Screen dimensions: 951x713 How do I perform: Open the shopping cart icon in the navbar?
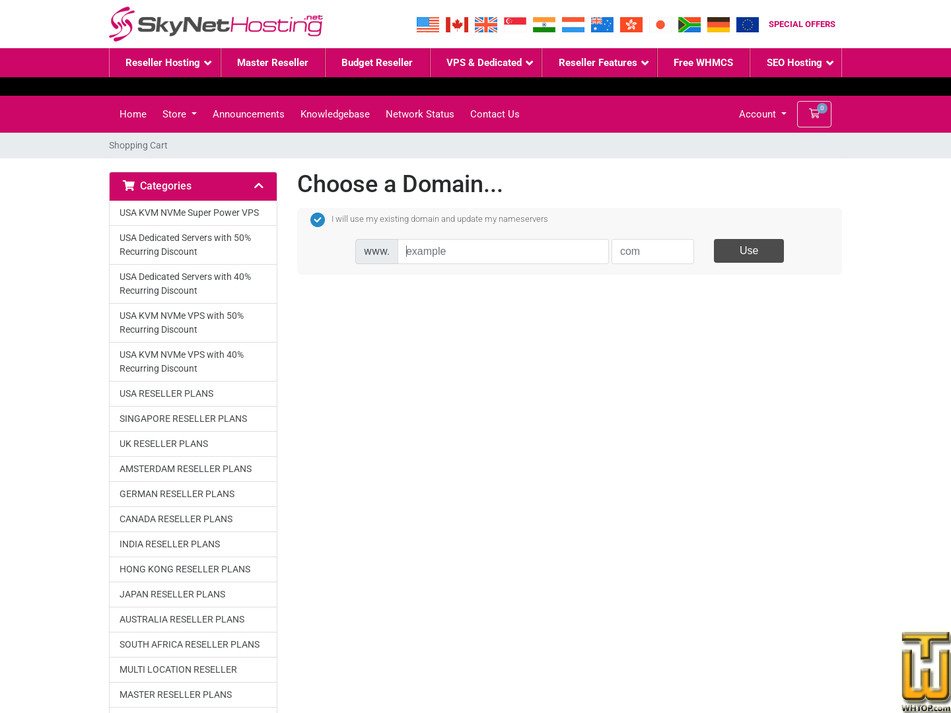point(814,114)
